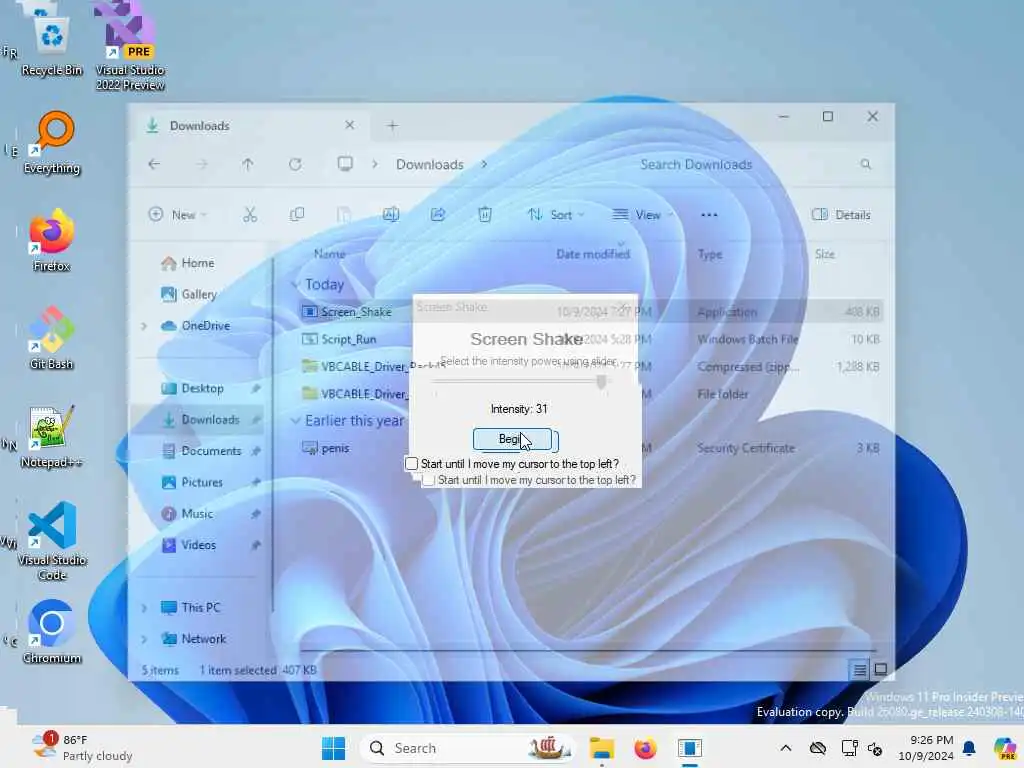The width and height of the screenshot is (1024, 768).
Task: Click the Share toolbar icon
Action: (x=438, y=214)
